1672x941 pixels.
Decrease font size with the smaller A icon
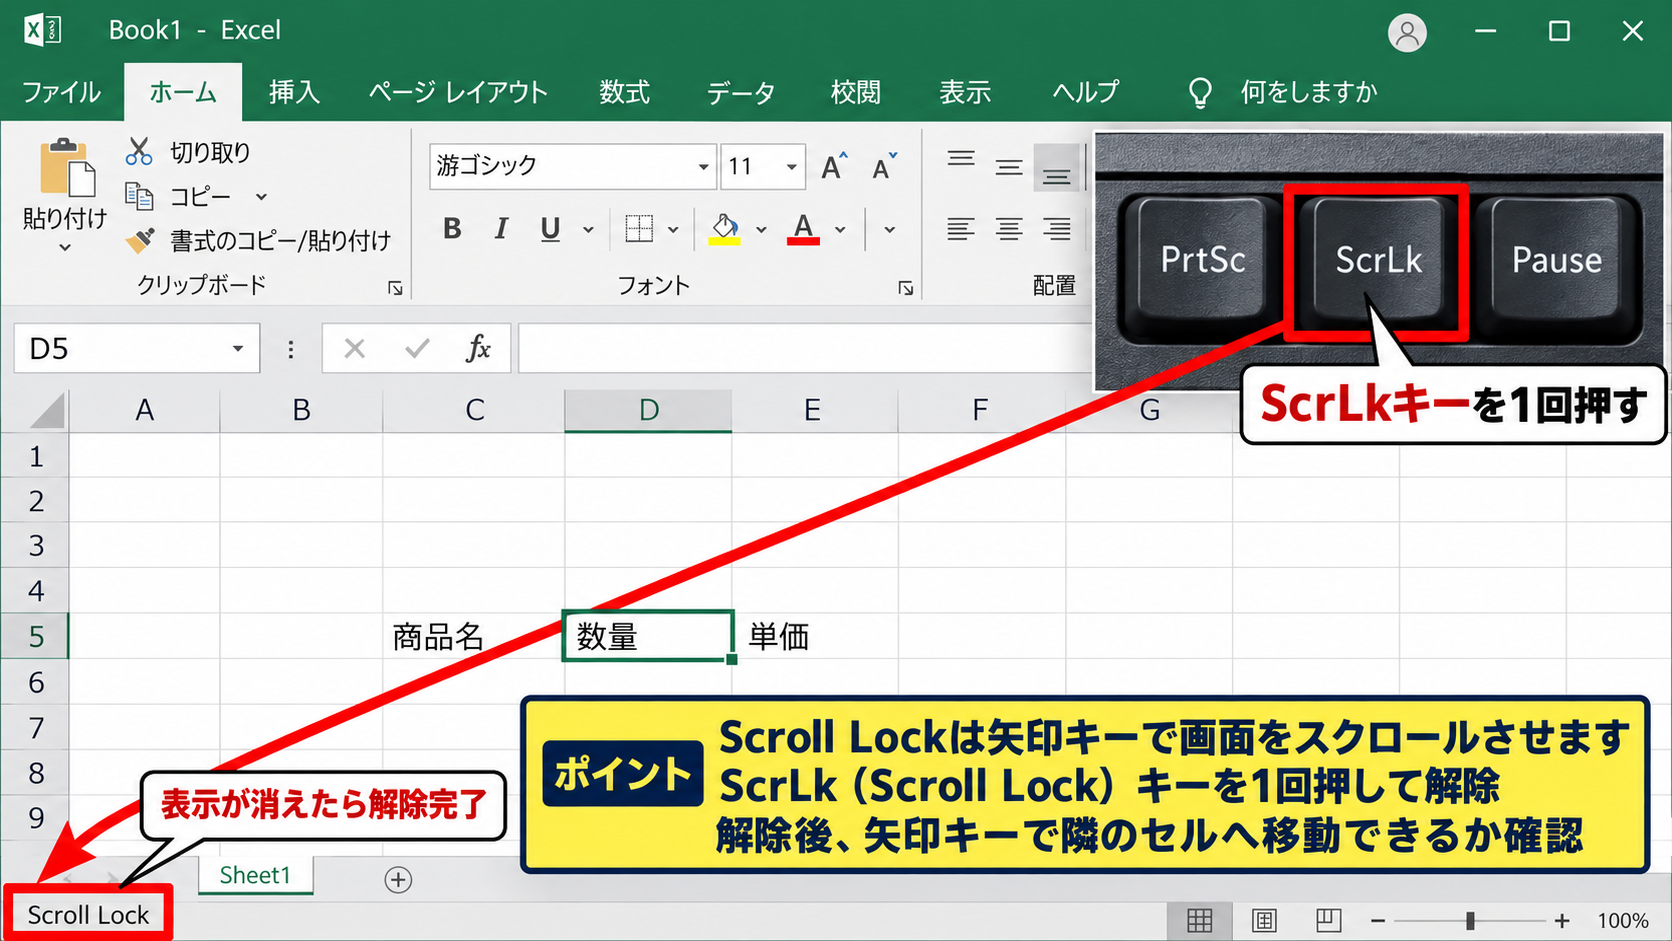(884, 166)
